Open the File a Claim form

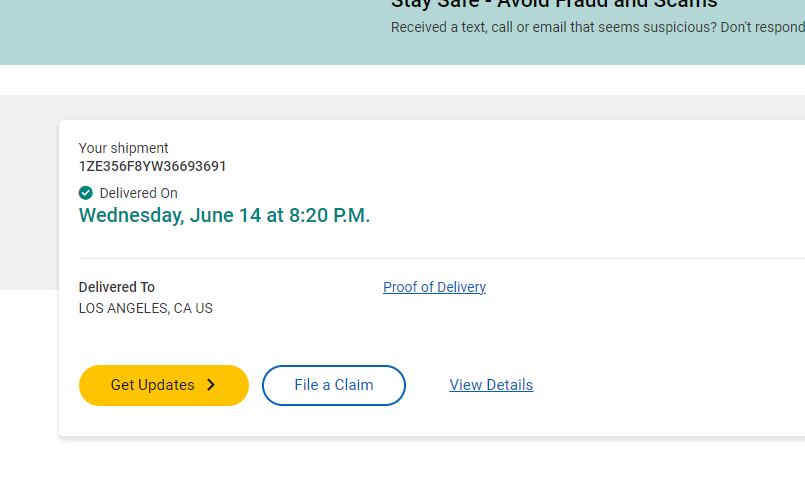333,385
